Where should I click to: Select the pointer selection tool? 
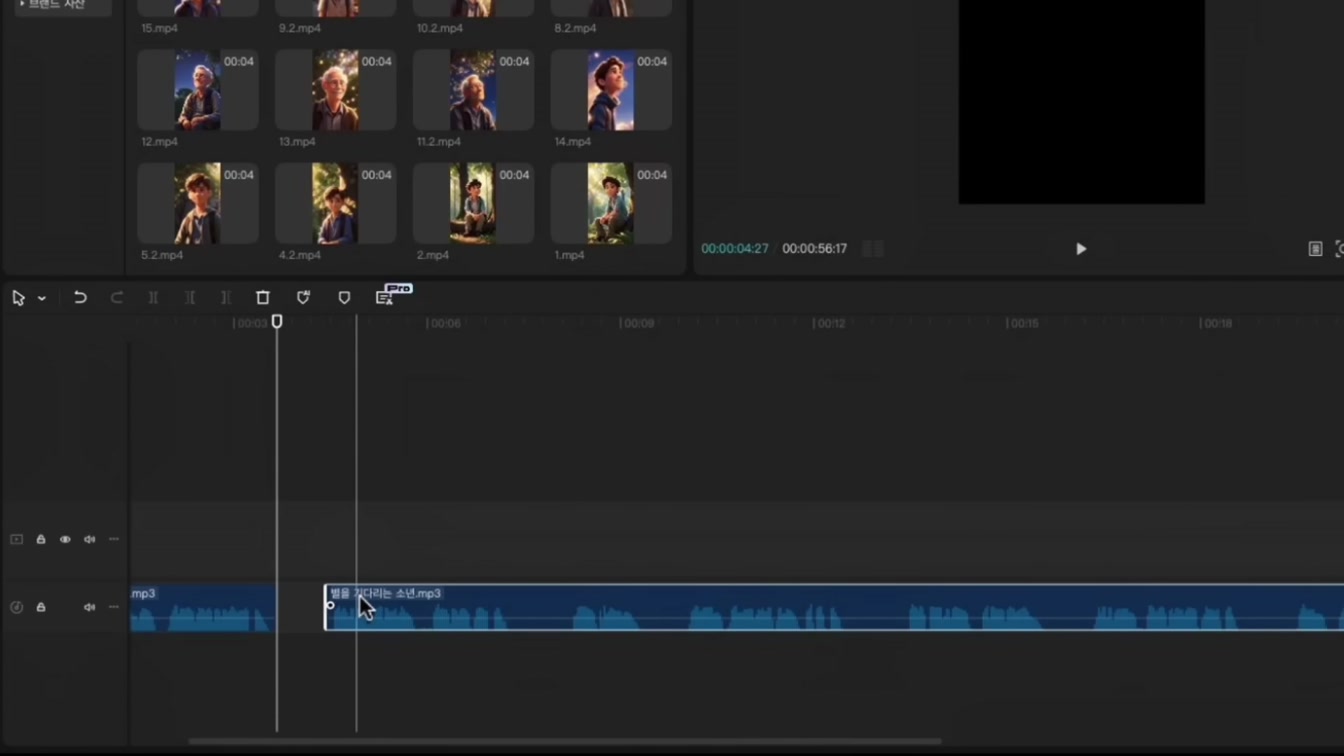18,298
